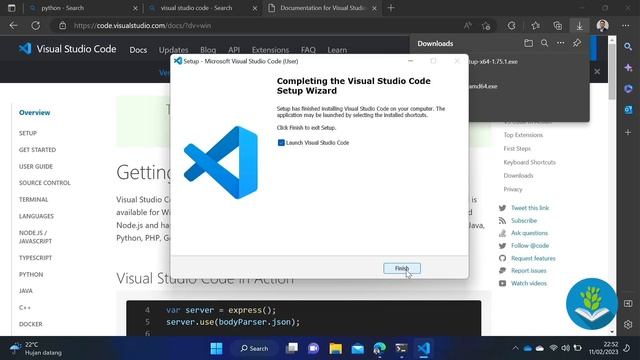Pin the Downloads panel

[x=577, y=43]
